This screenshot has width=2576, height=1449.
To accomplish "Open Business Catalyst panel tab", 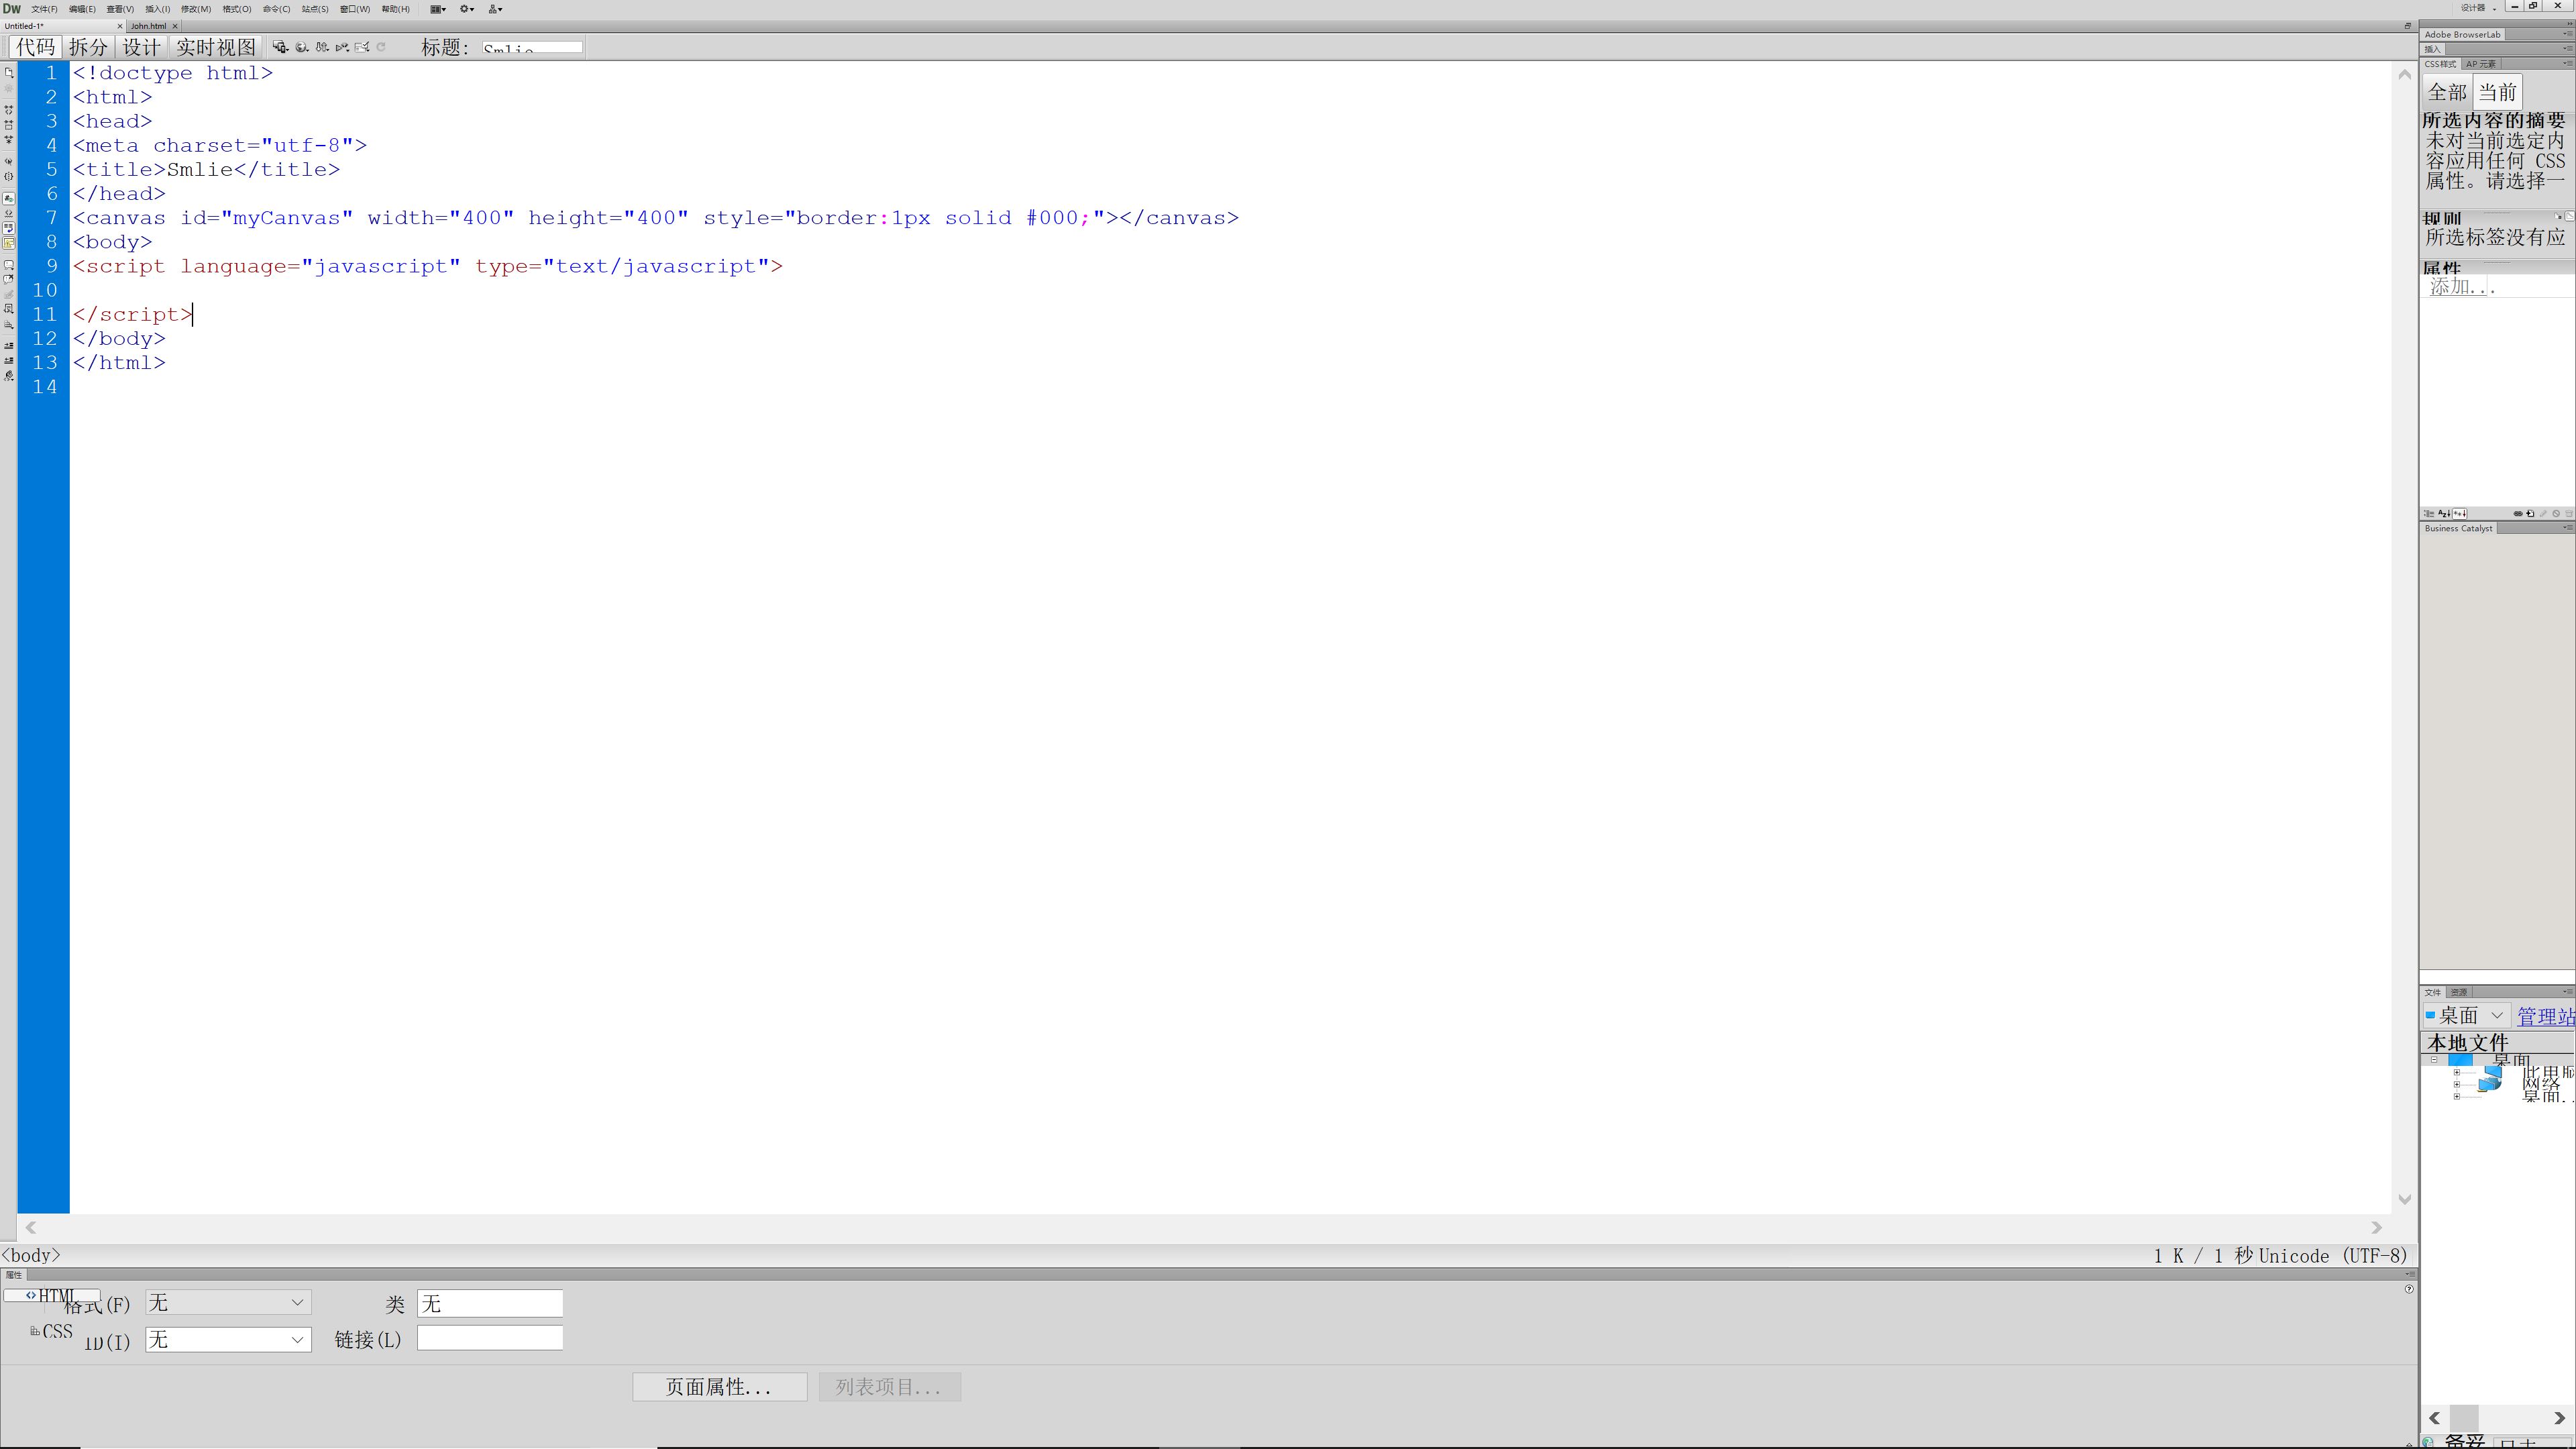I will point(2458,528).
